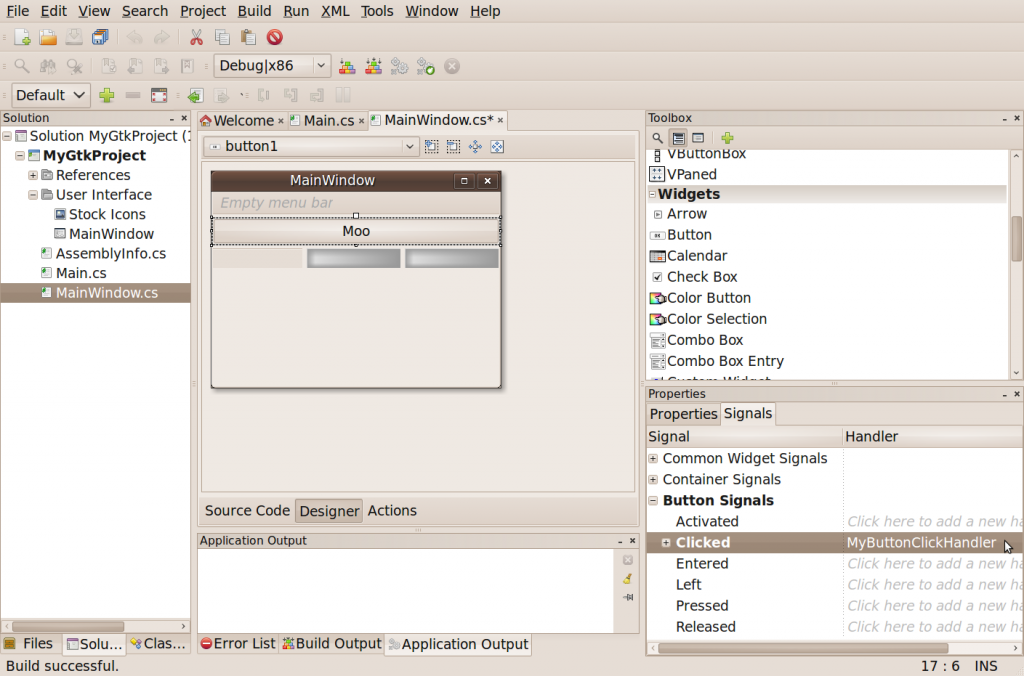Open the Default layout dropdown
The width and height of the screenshot is (1024, 676).
point(50,95)
